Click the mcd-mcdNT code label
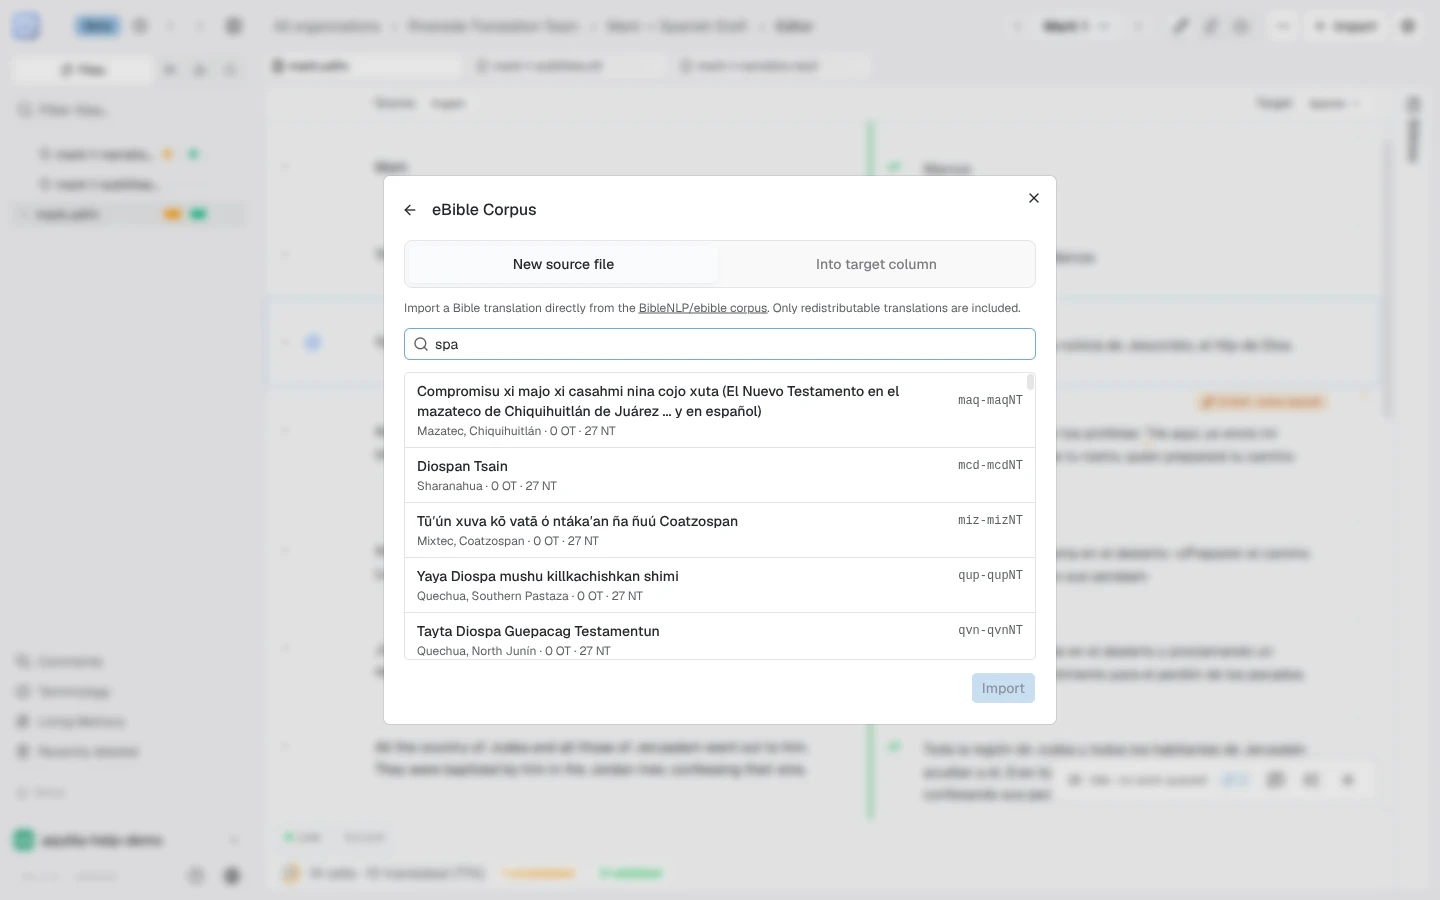 pyautogui.click(x=990, y=465)
